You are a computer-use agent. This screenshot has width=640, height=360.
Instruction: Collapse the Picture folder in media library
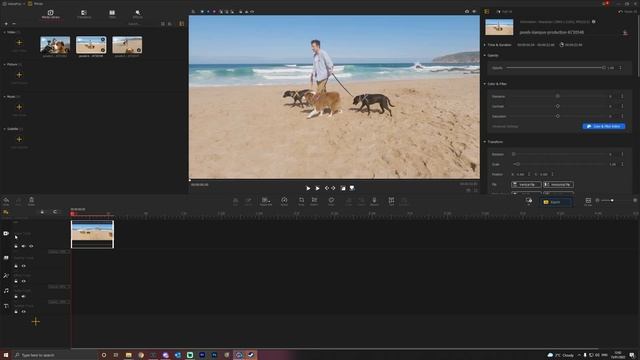(4, 64)
